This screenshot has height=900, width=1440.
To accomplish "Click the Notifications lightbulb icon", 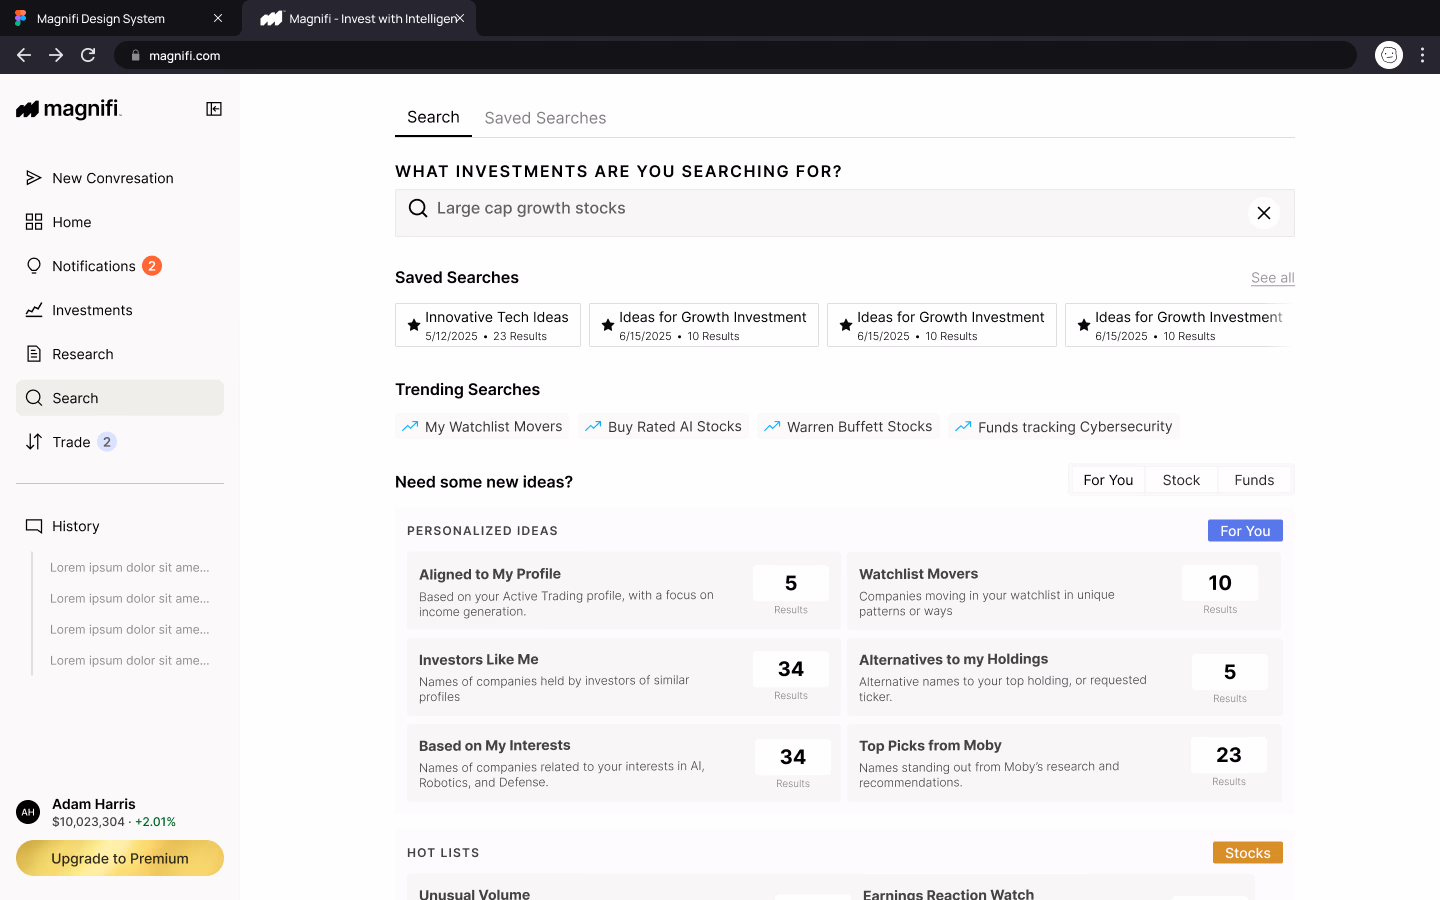I will (x=34, y=266).
